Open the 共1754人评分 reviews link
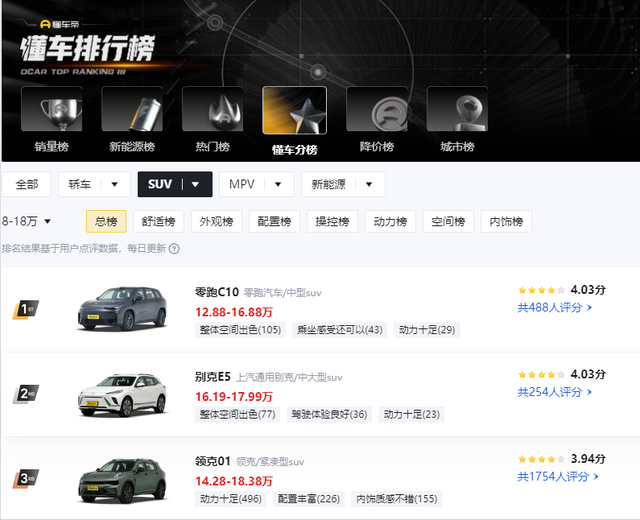The height and width of the screenshot is (520, 640). [558, 477]
